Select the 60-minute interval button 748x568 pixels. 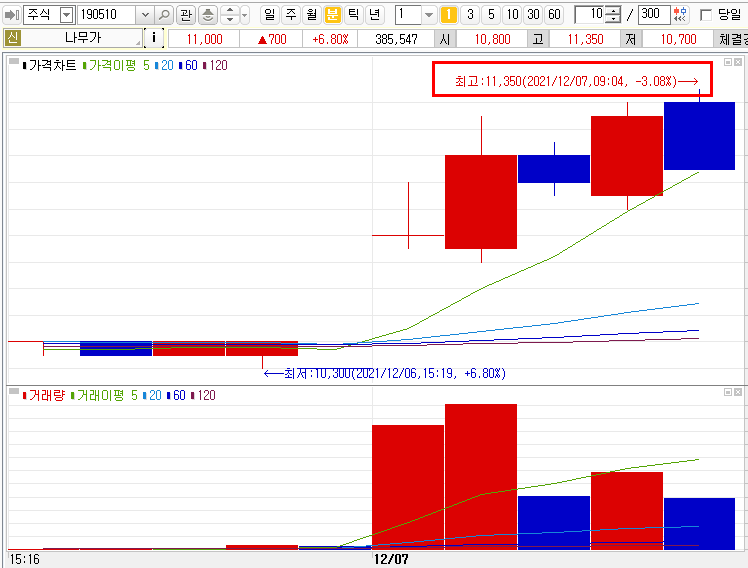pyautogui.click(x=554, y=15)
